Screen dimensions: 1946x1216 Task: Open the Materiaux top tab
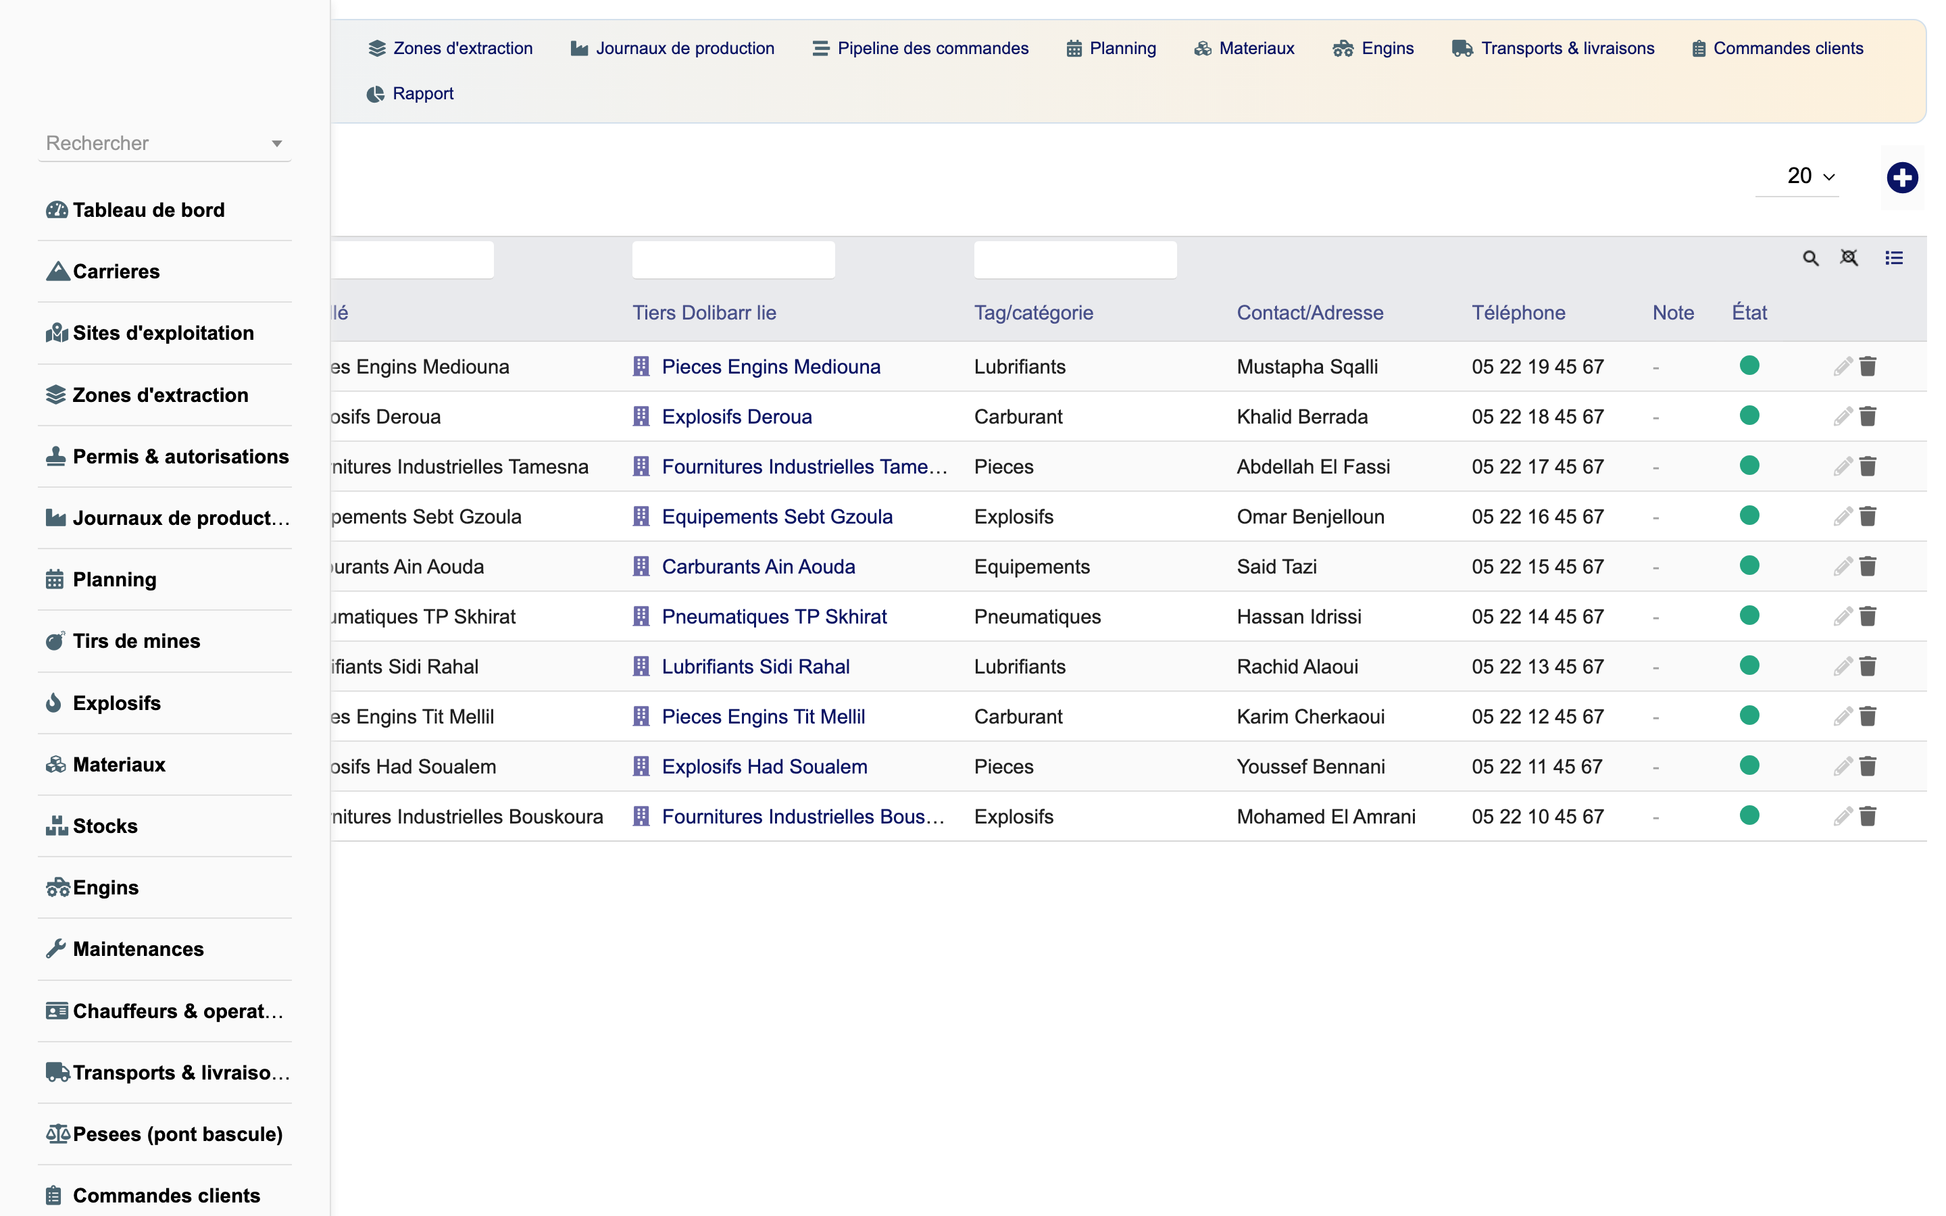[1244, 48]
